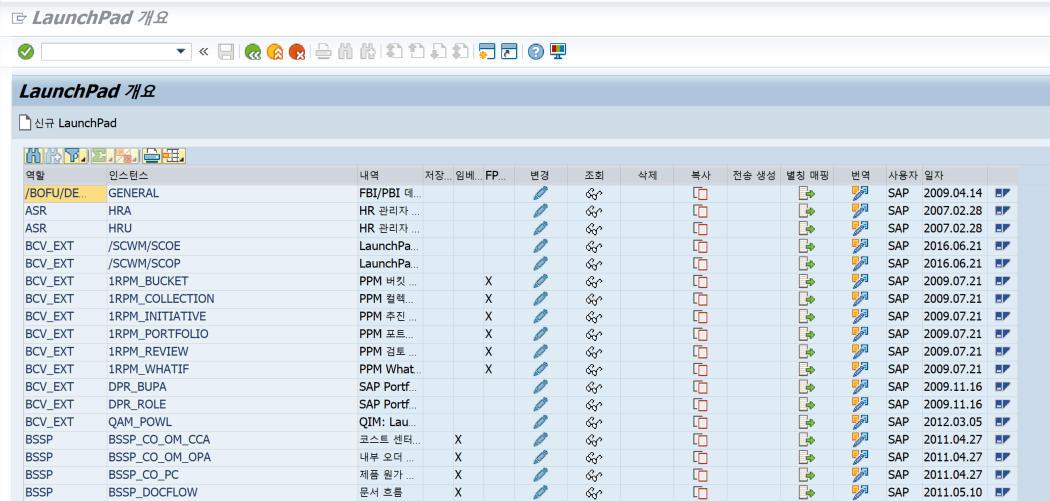Click alias mapping icon for 1RPM_PORTFOLIO row

pos(807,334)
